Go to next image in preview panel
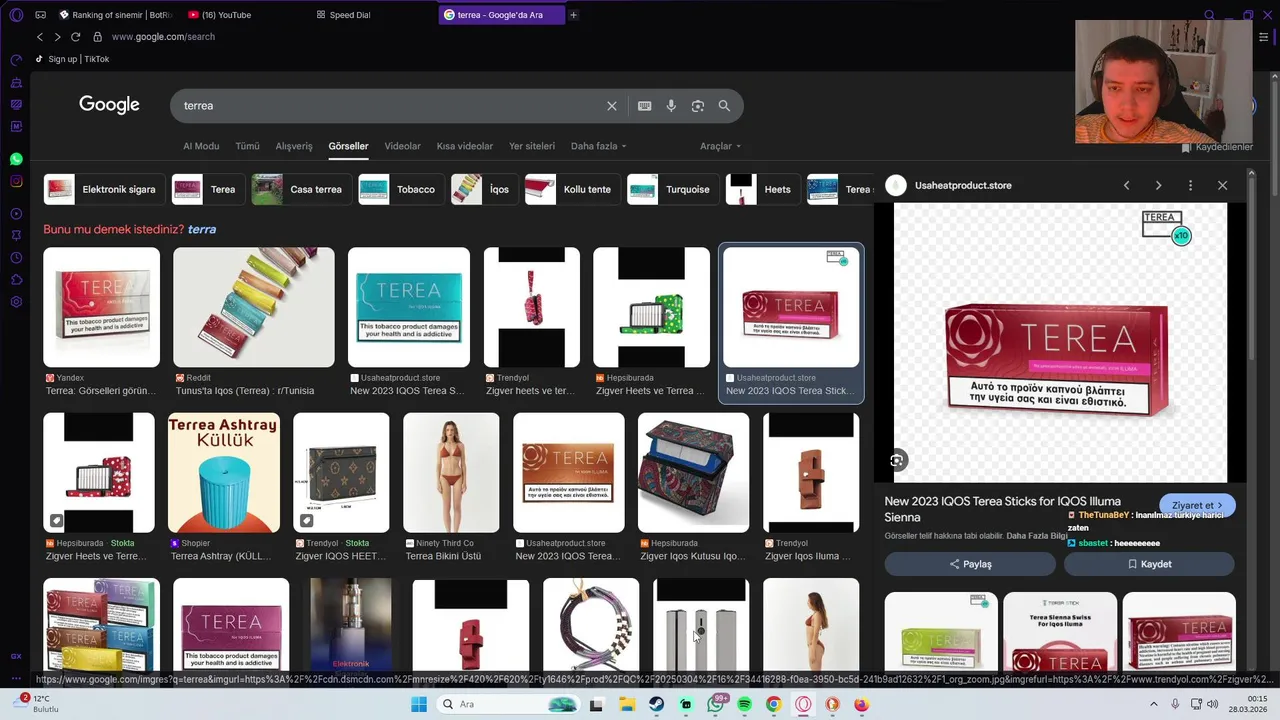Image resolution: width=1280 pixels, height=720 pixels. click(1158, 185)
